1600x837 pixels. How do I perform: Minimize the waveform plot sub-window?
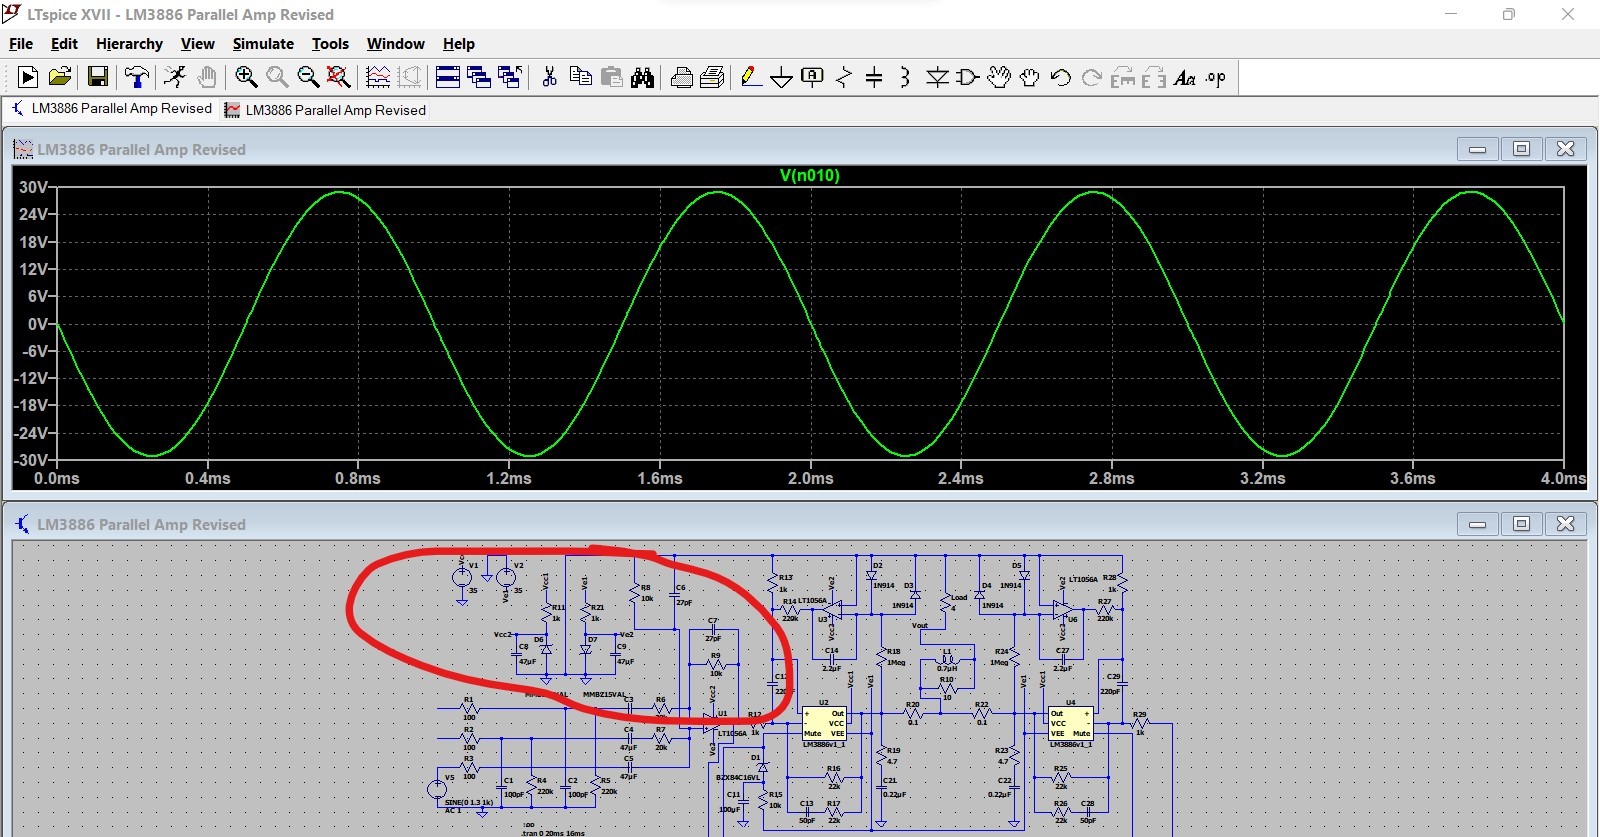(x=1477, y=149)
